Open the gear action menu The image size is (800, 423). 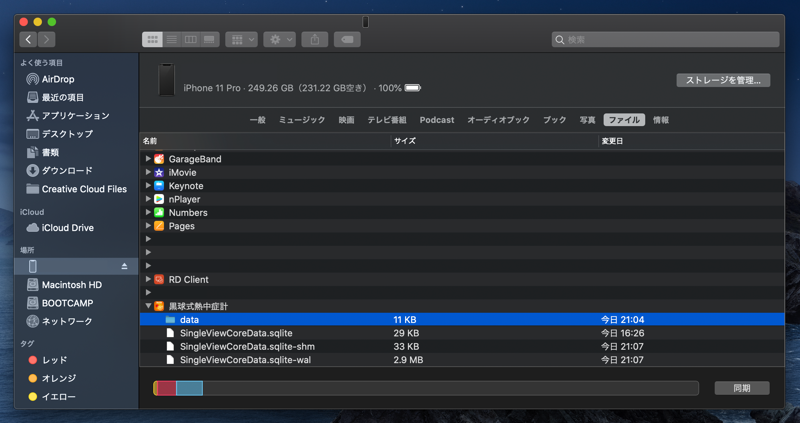click(x=280, y=39)
